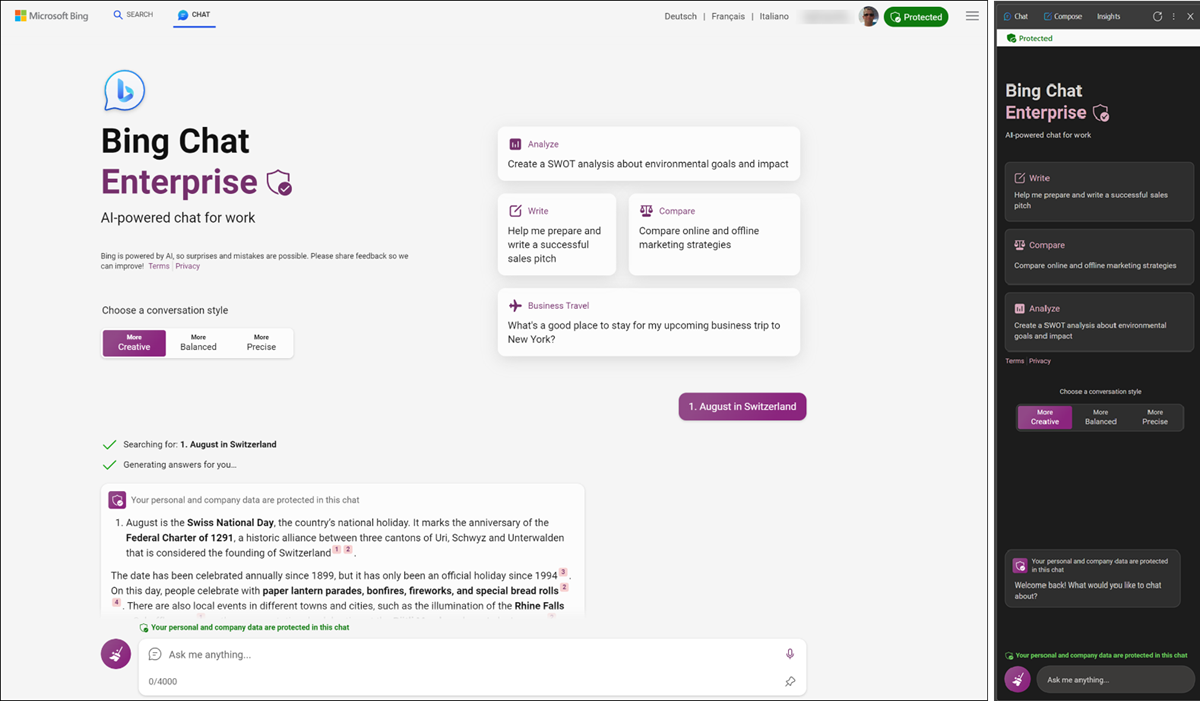
Task: Click the green Protected shield badge
Action: [x=915, y=17]
